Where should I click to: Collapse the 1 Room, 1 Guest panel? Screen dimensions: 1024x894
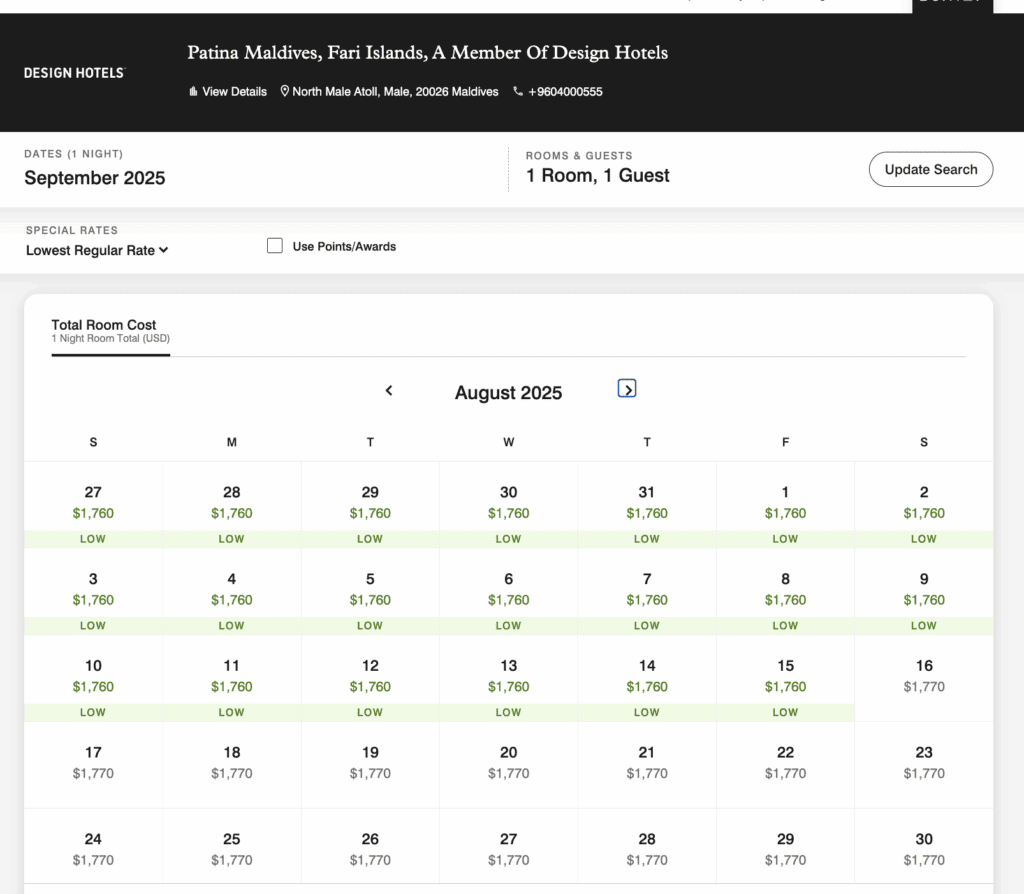[598, 175]
